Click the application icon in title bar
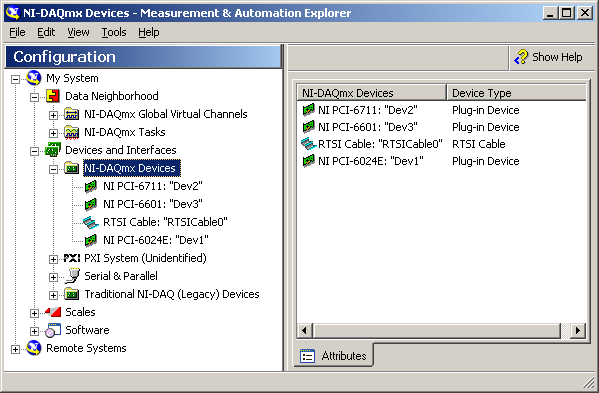 [x=12, y=13]
